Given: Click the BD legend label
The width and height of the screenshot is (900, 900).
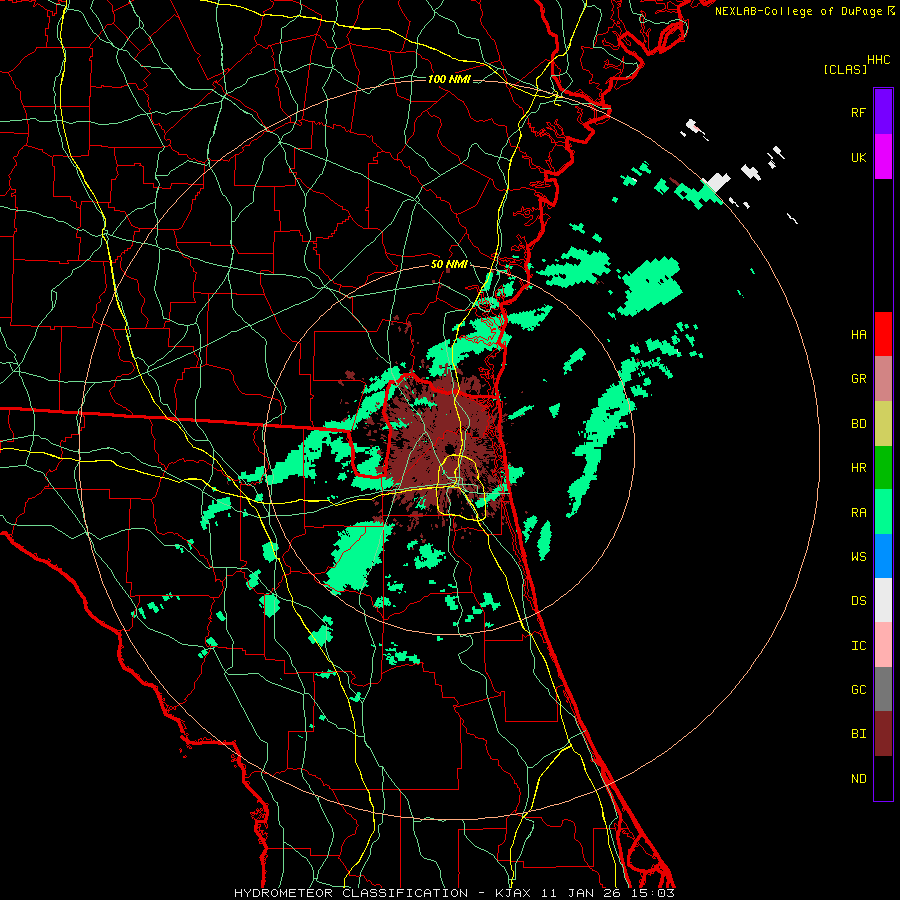Looking at the screenshot, I should click(x=858, y=424).
